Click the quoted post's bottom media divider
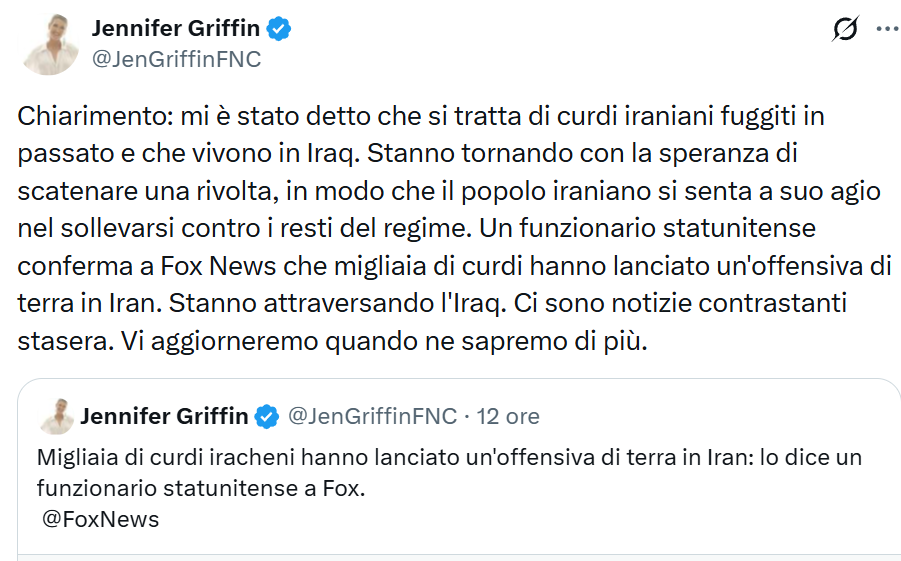901x561 pixels. (x=458, y=556)
